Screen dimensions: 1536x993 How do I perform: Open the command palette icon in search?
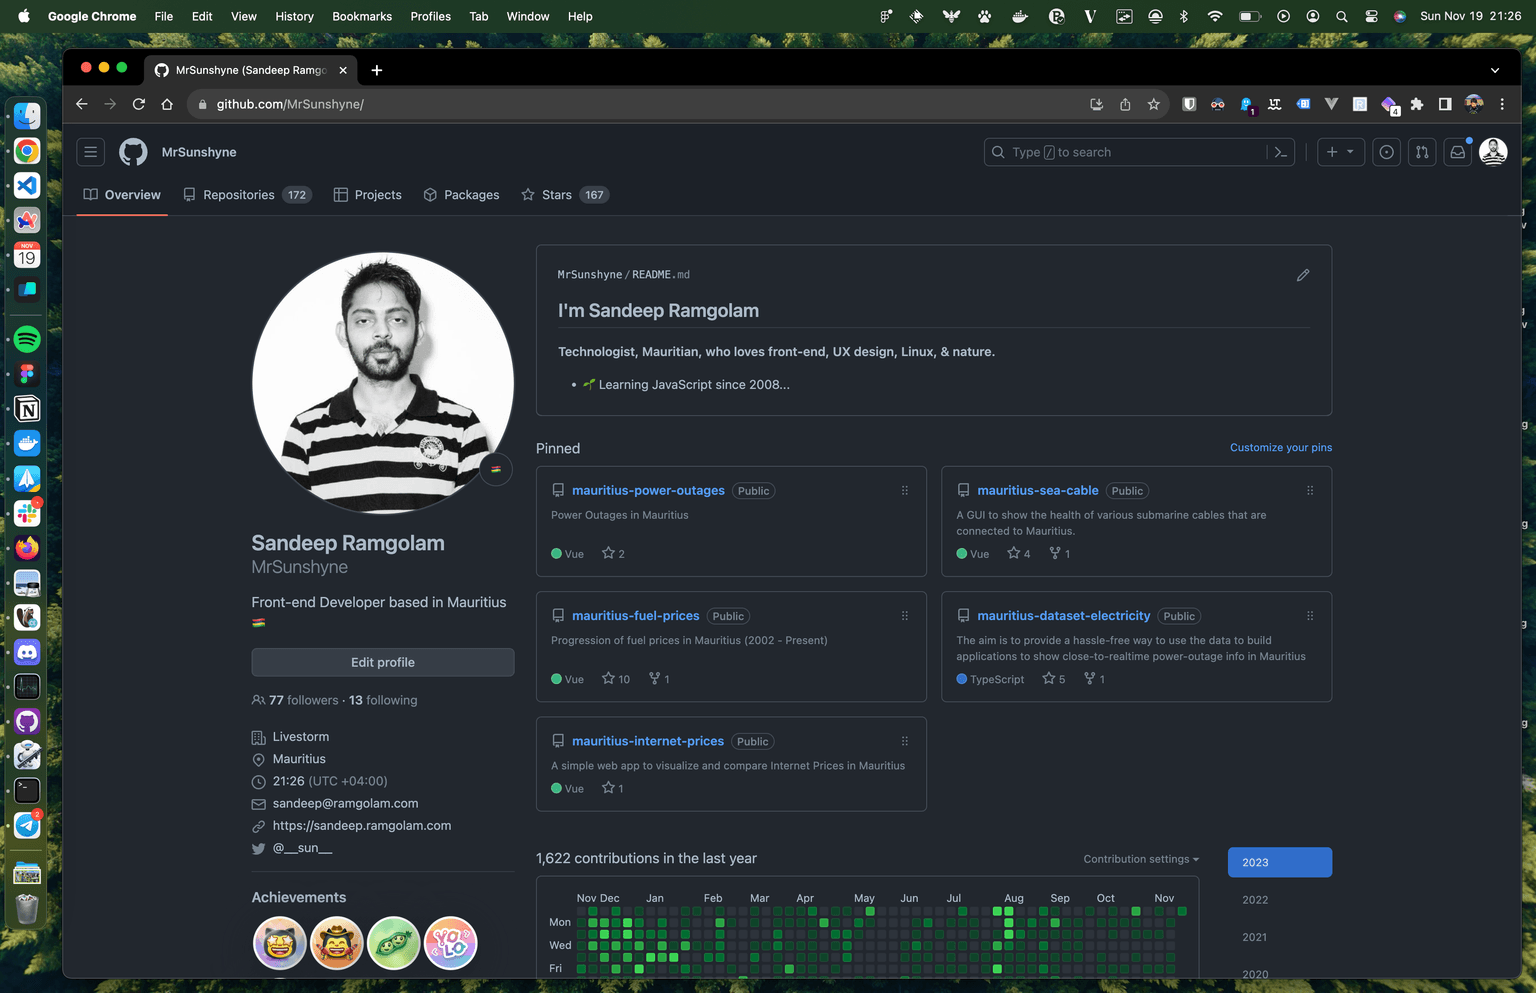[1280, 152]
